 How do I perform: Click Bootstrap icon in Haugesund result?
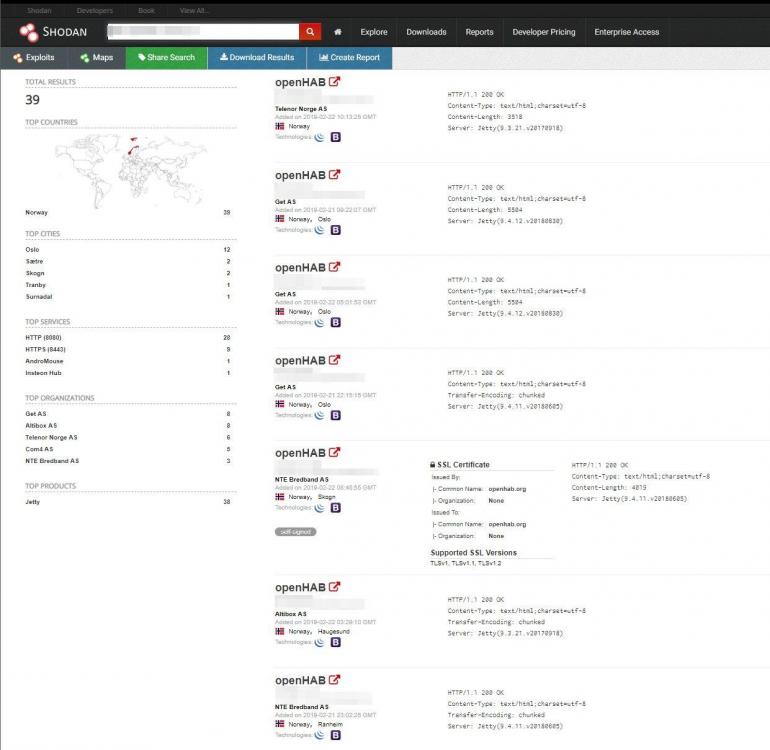[335, 642]
